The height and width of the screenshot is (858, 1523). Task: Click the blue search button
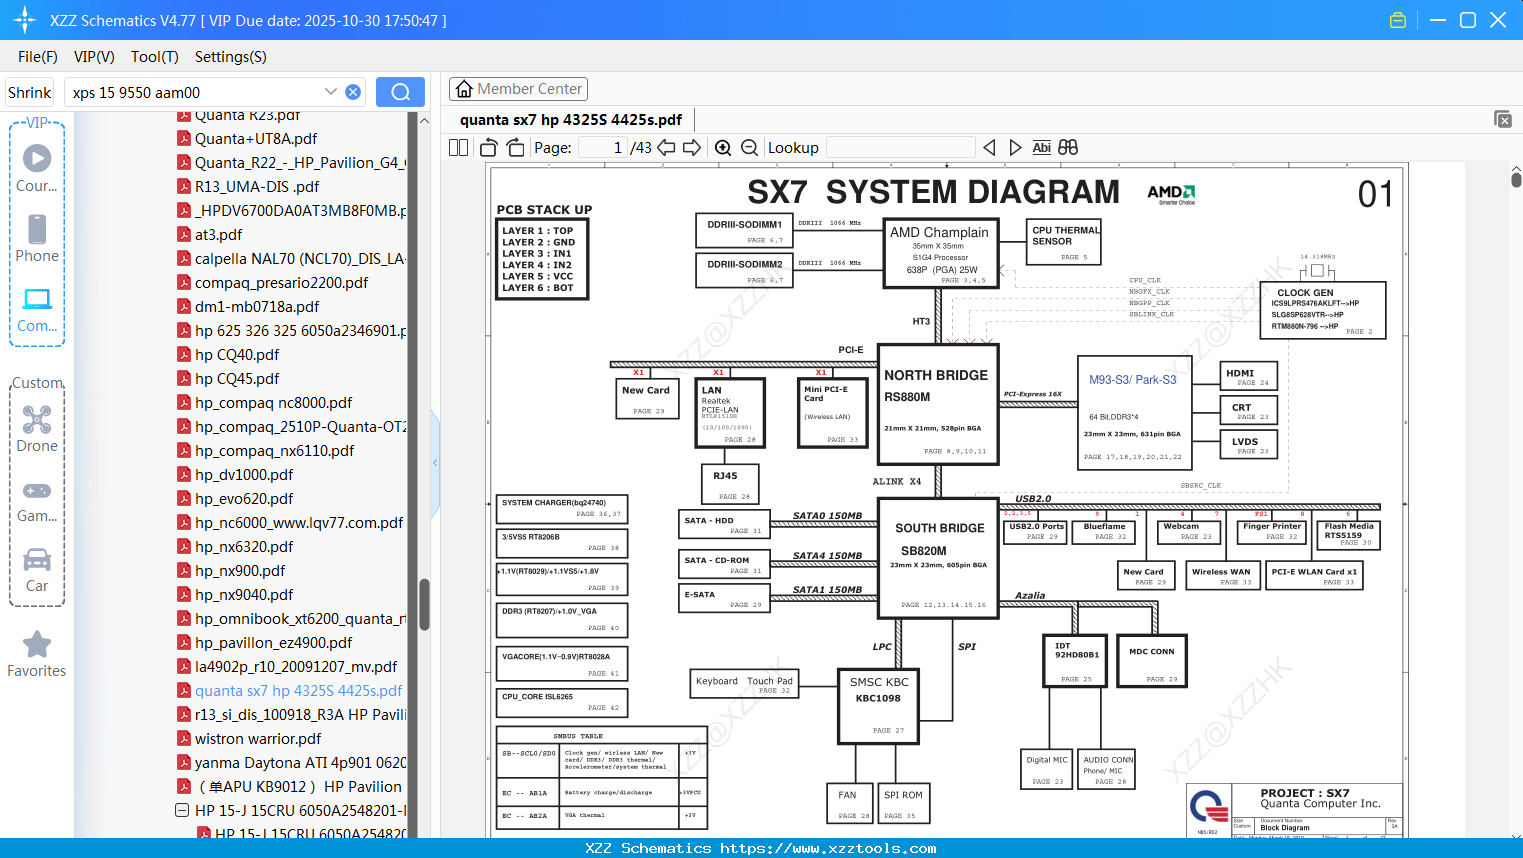[x=400, y=92]
